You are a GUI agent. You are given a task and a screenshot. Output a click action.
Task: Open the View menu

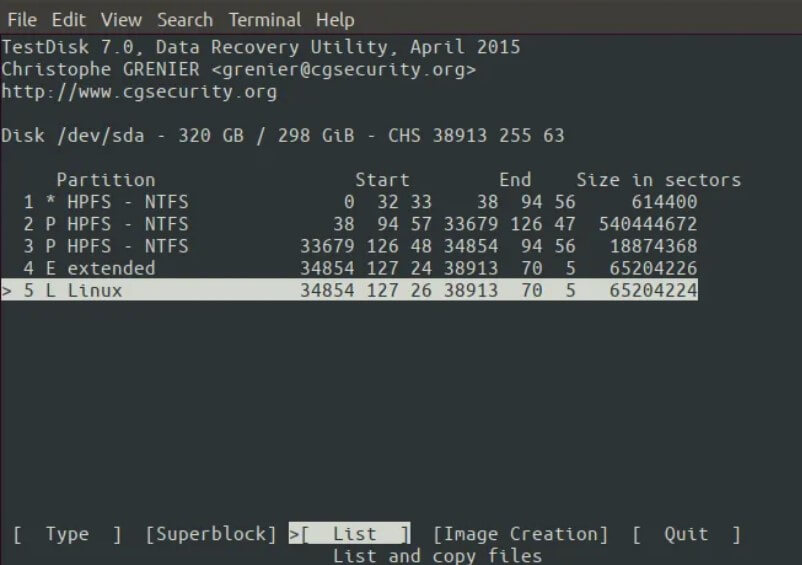(x=121, y=20)
